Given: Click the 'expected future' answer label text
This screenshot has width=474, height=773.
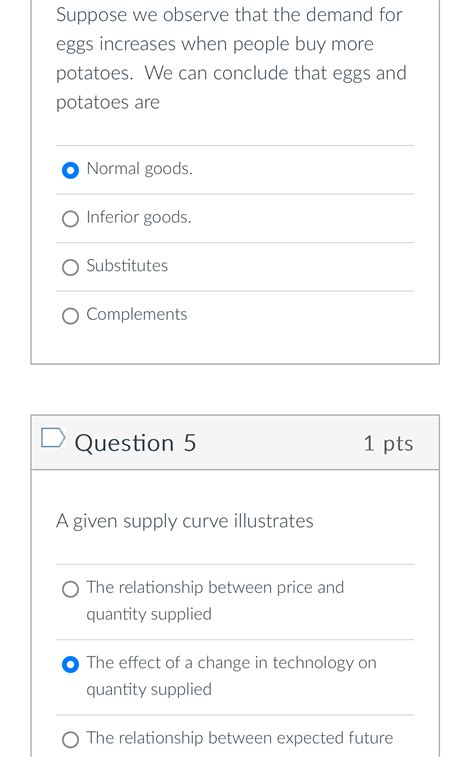Looking at the screenshot, I should pos(240,738).
